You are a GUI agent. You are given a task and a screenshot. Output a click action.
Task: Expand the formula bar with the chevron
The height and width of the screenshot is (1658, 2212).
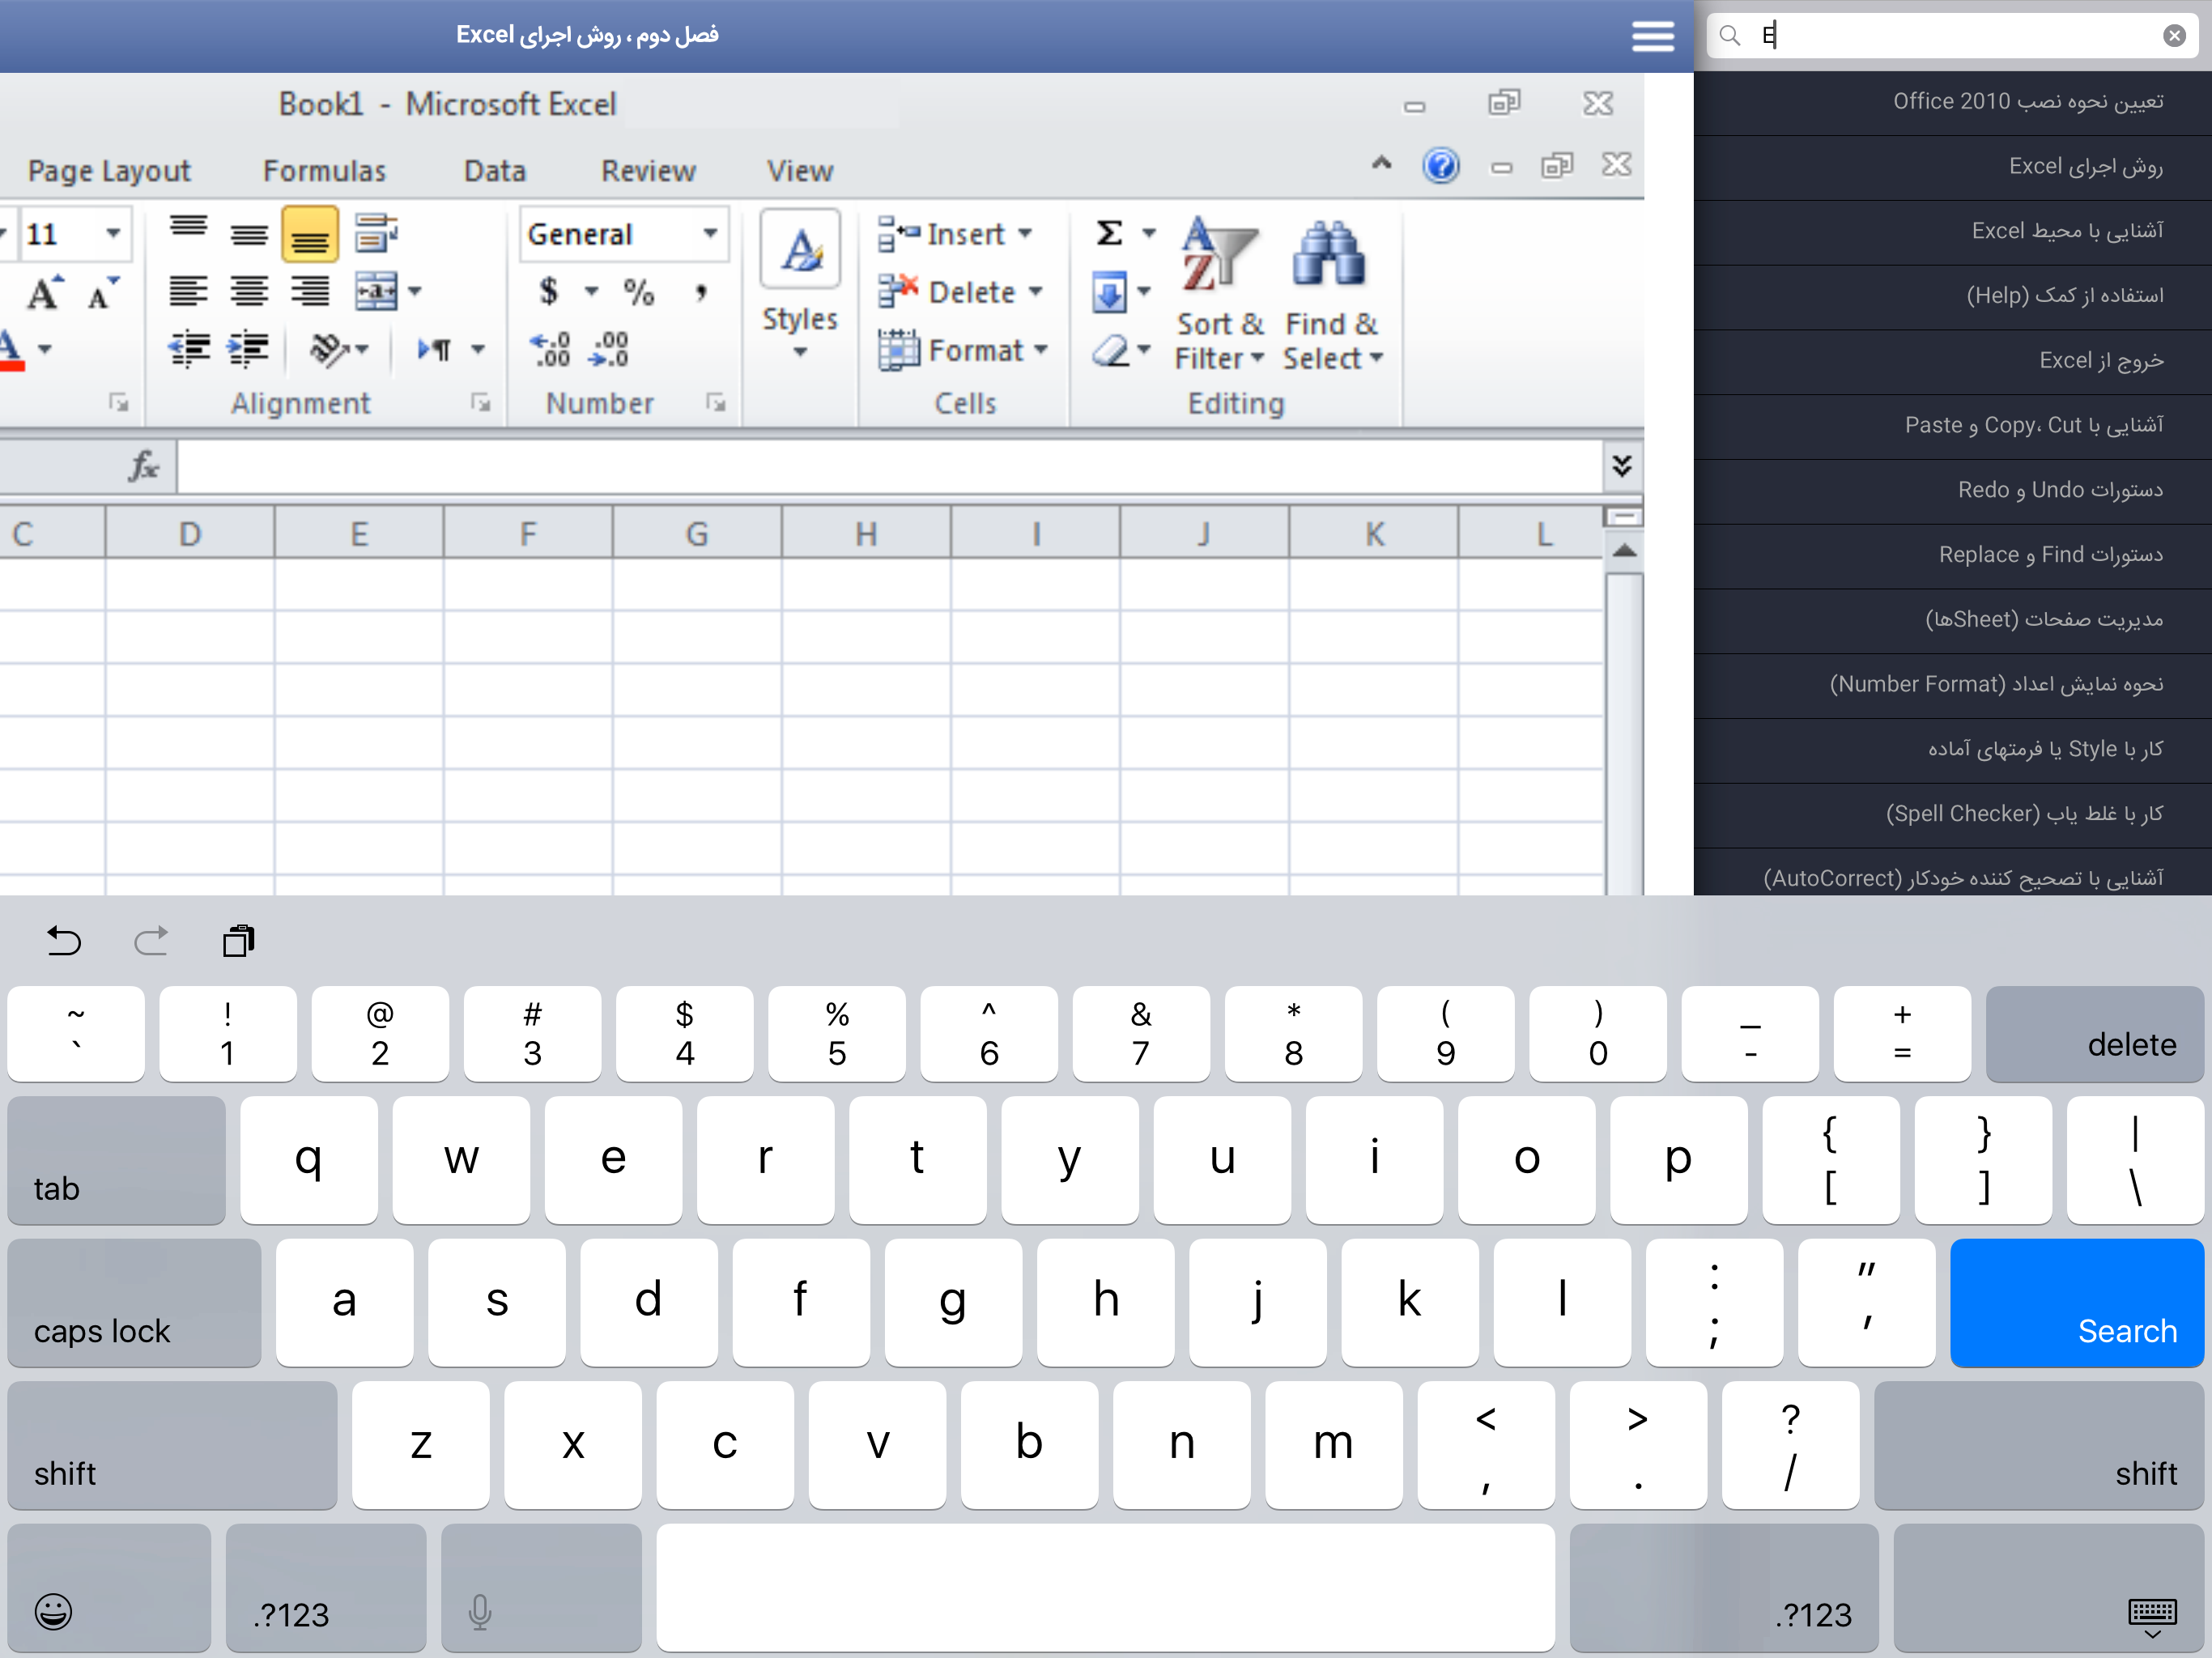(x=1621, y=466)
